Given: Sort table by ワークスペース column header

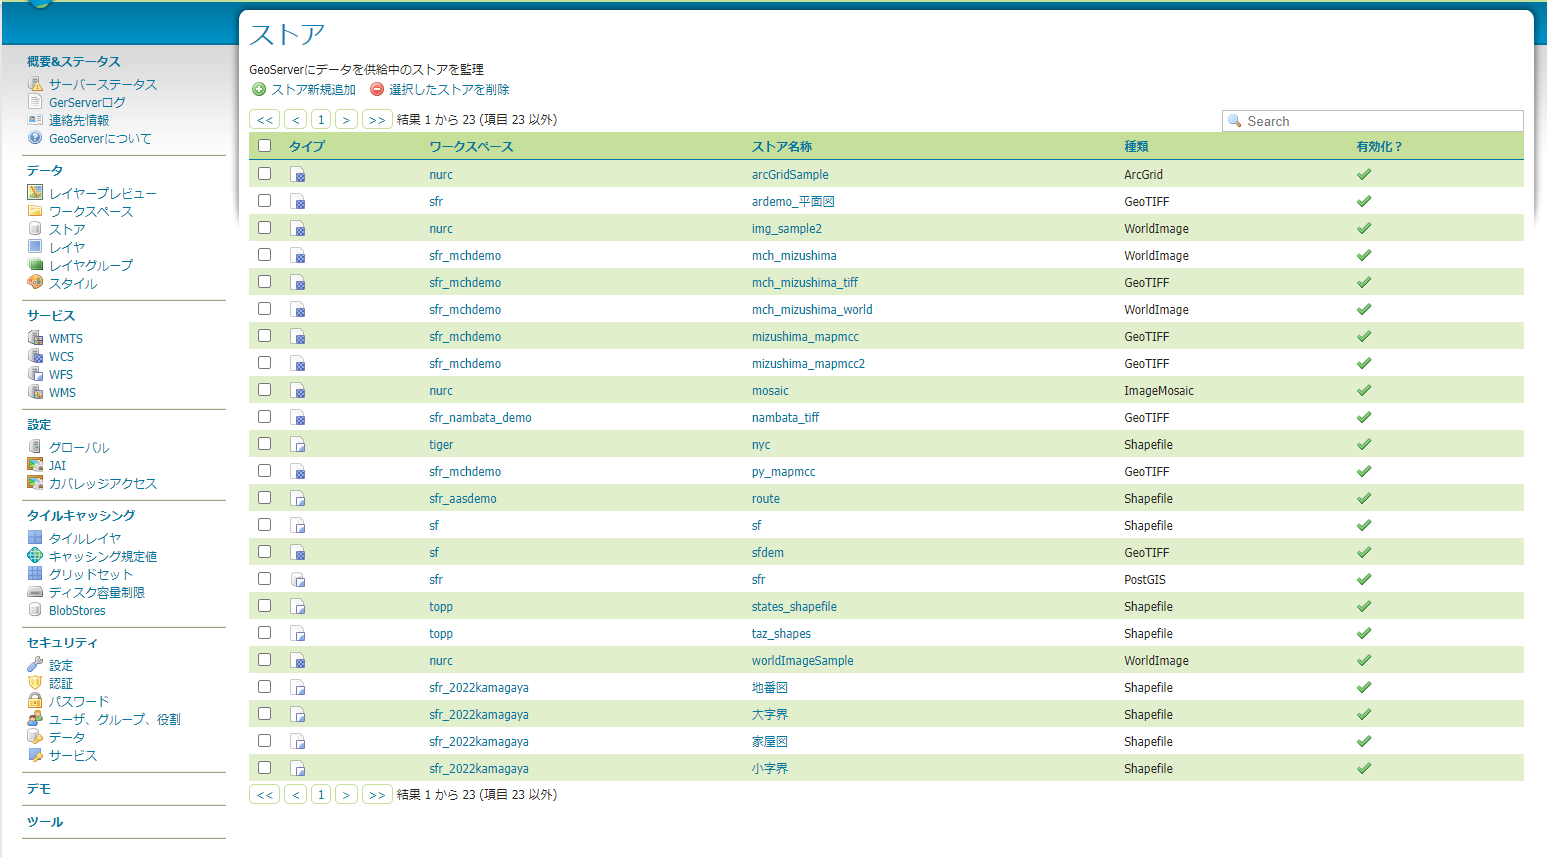Looking at the screenshot, I should point(471,147).
